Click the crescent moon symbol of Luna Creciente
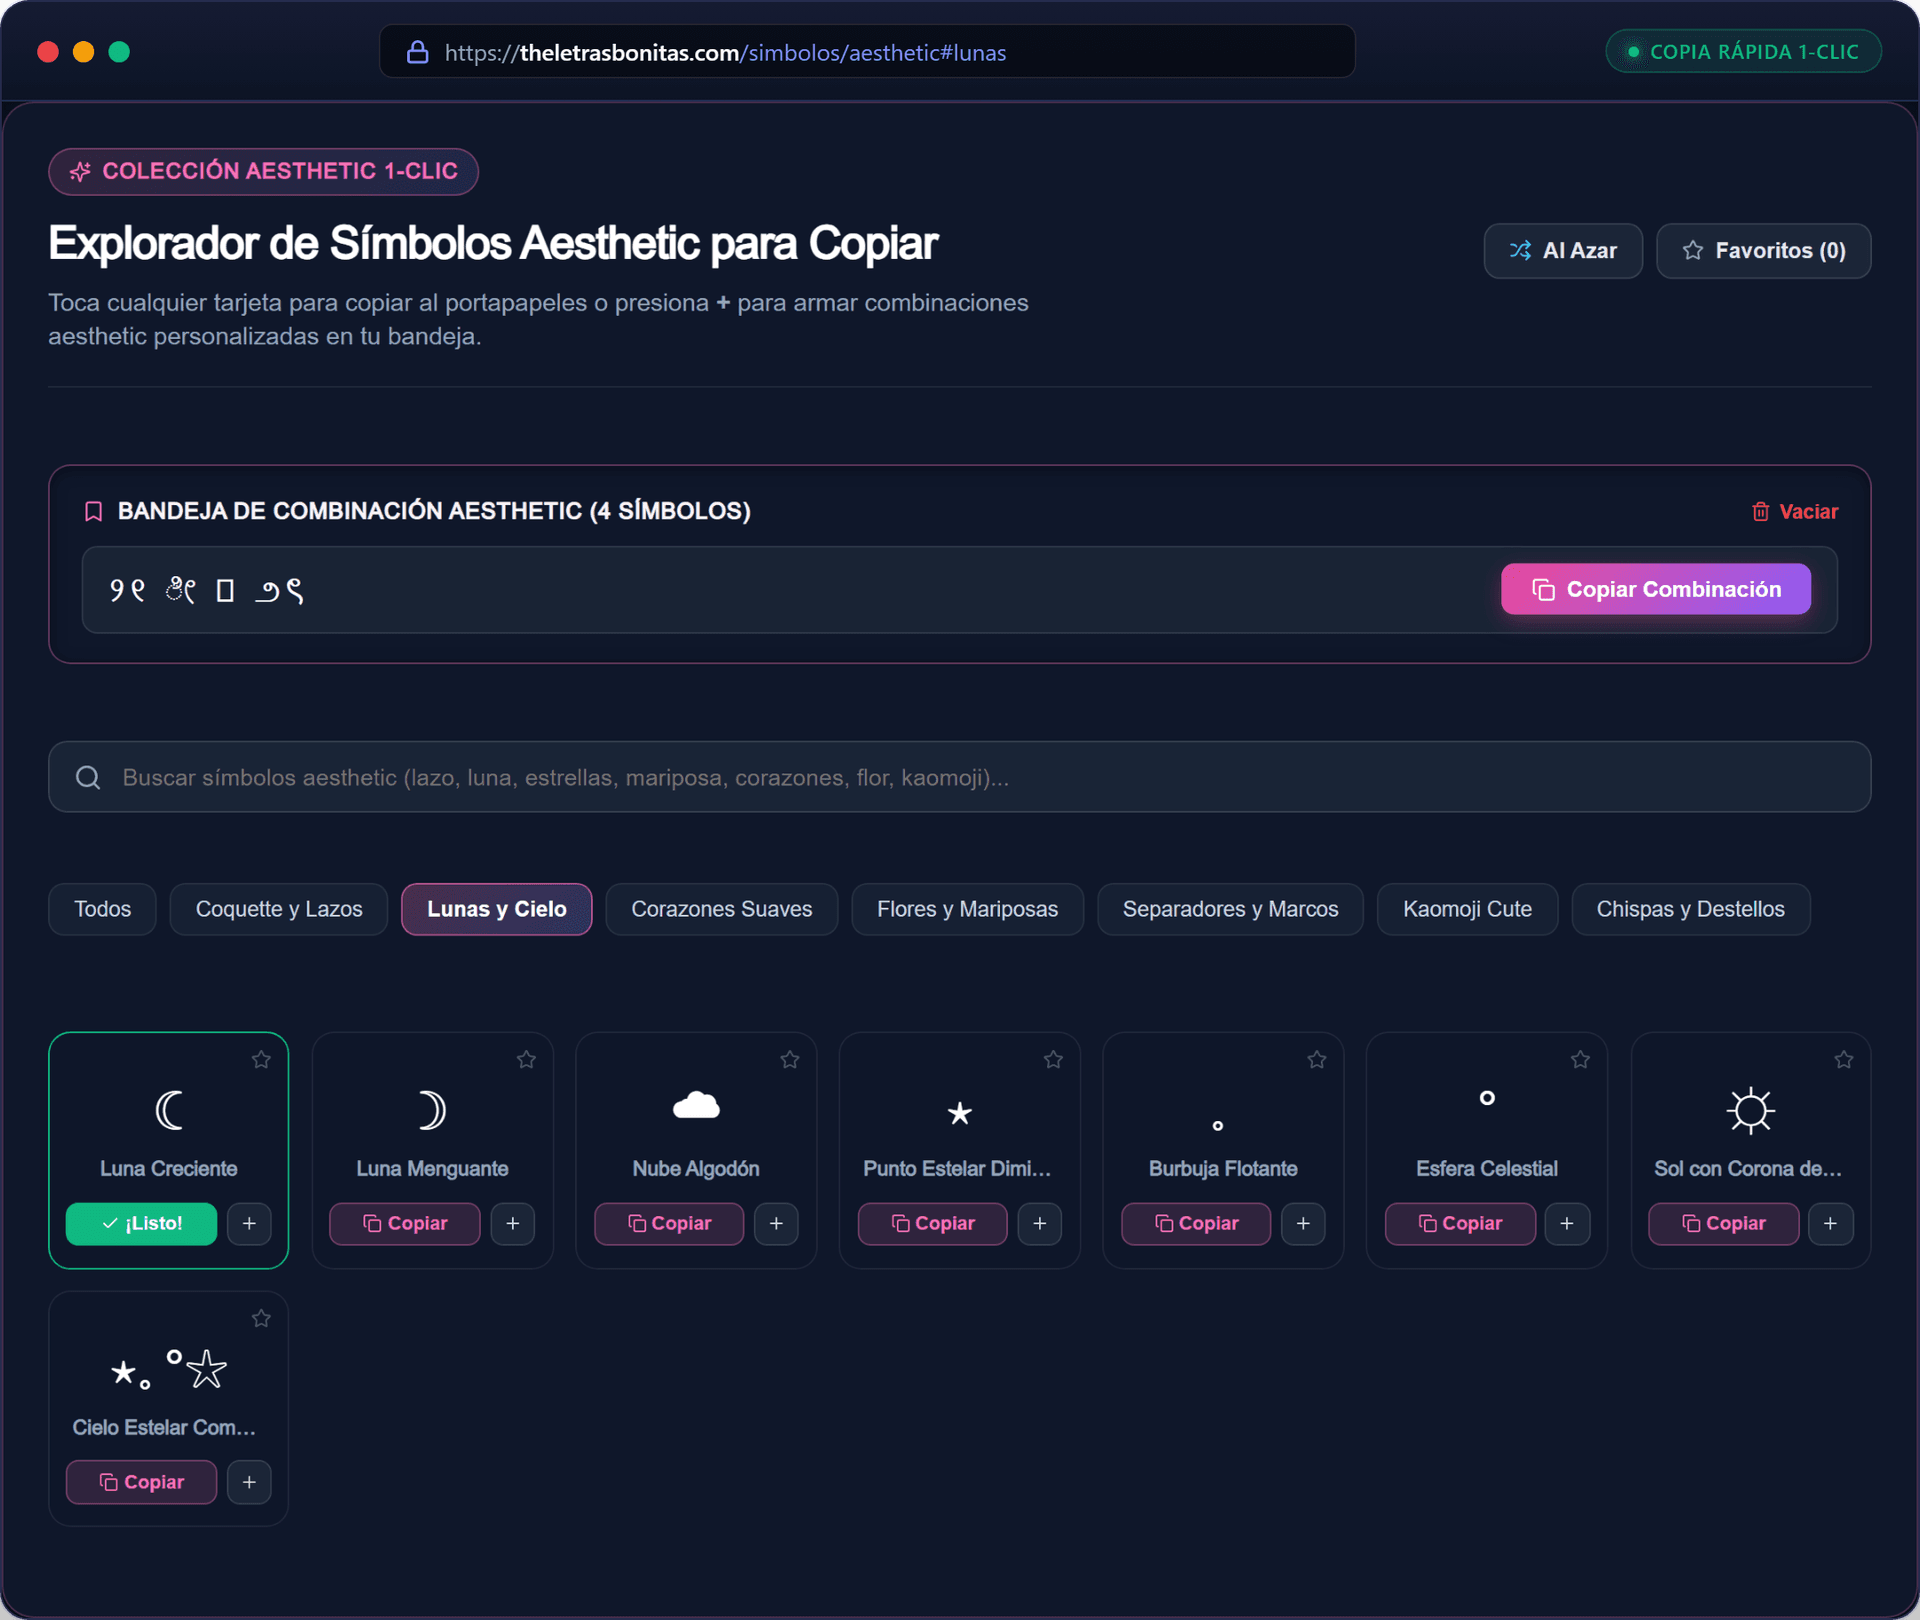 click(169, 1110)
